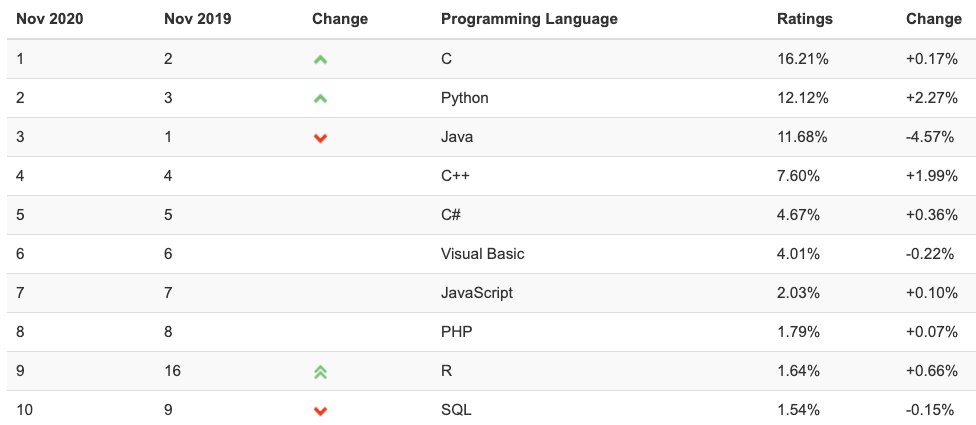Click the Programming Language column header
976x425 pixels.
[x=529, y=19]
